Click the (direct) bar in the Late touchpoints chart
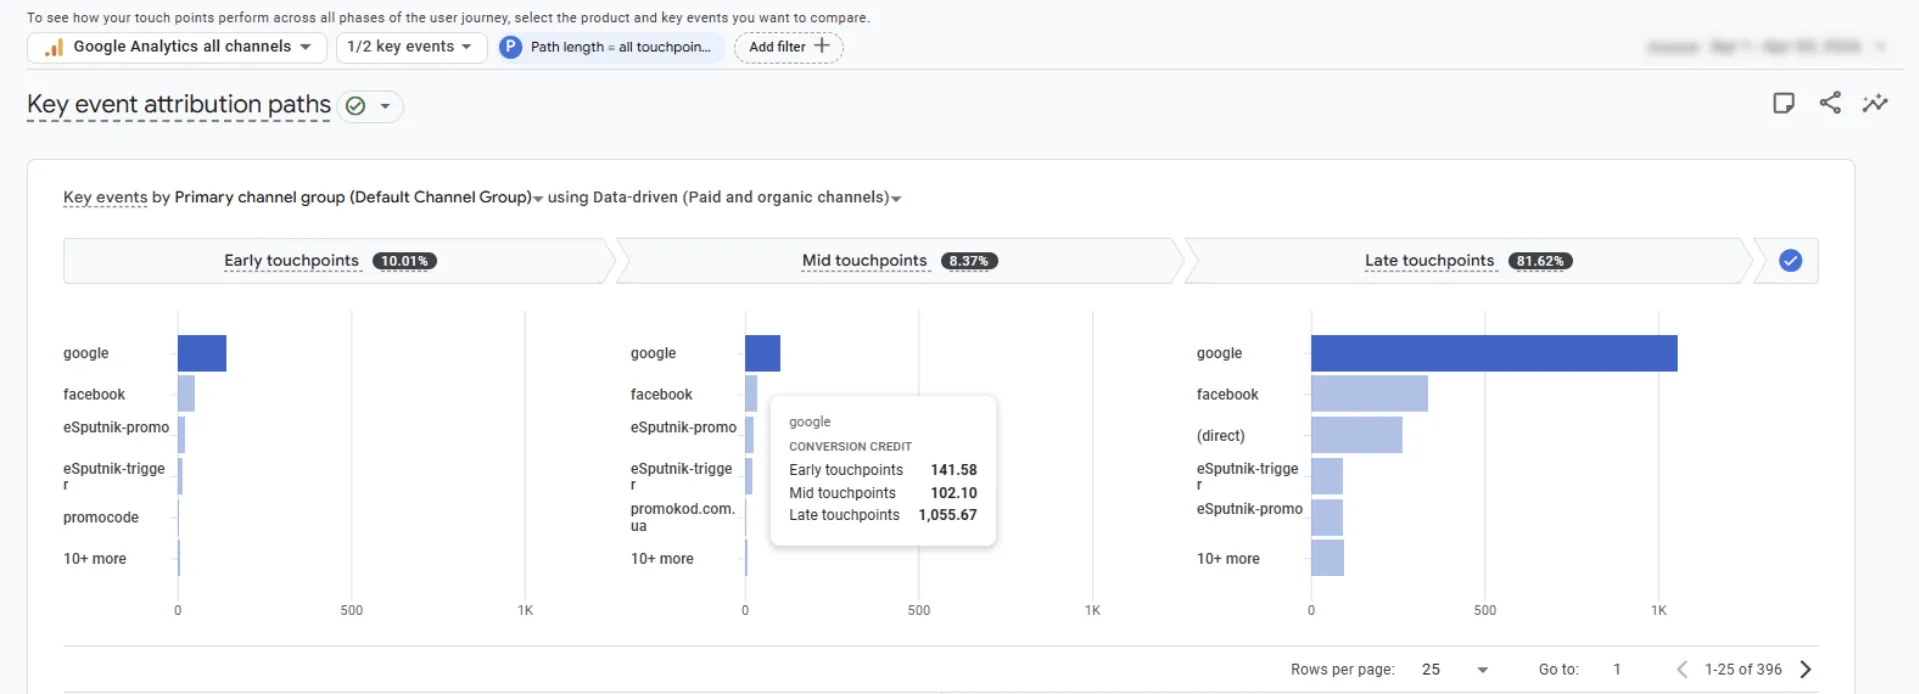1919x694 pixels. point(1356,435)
